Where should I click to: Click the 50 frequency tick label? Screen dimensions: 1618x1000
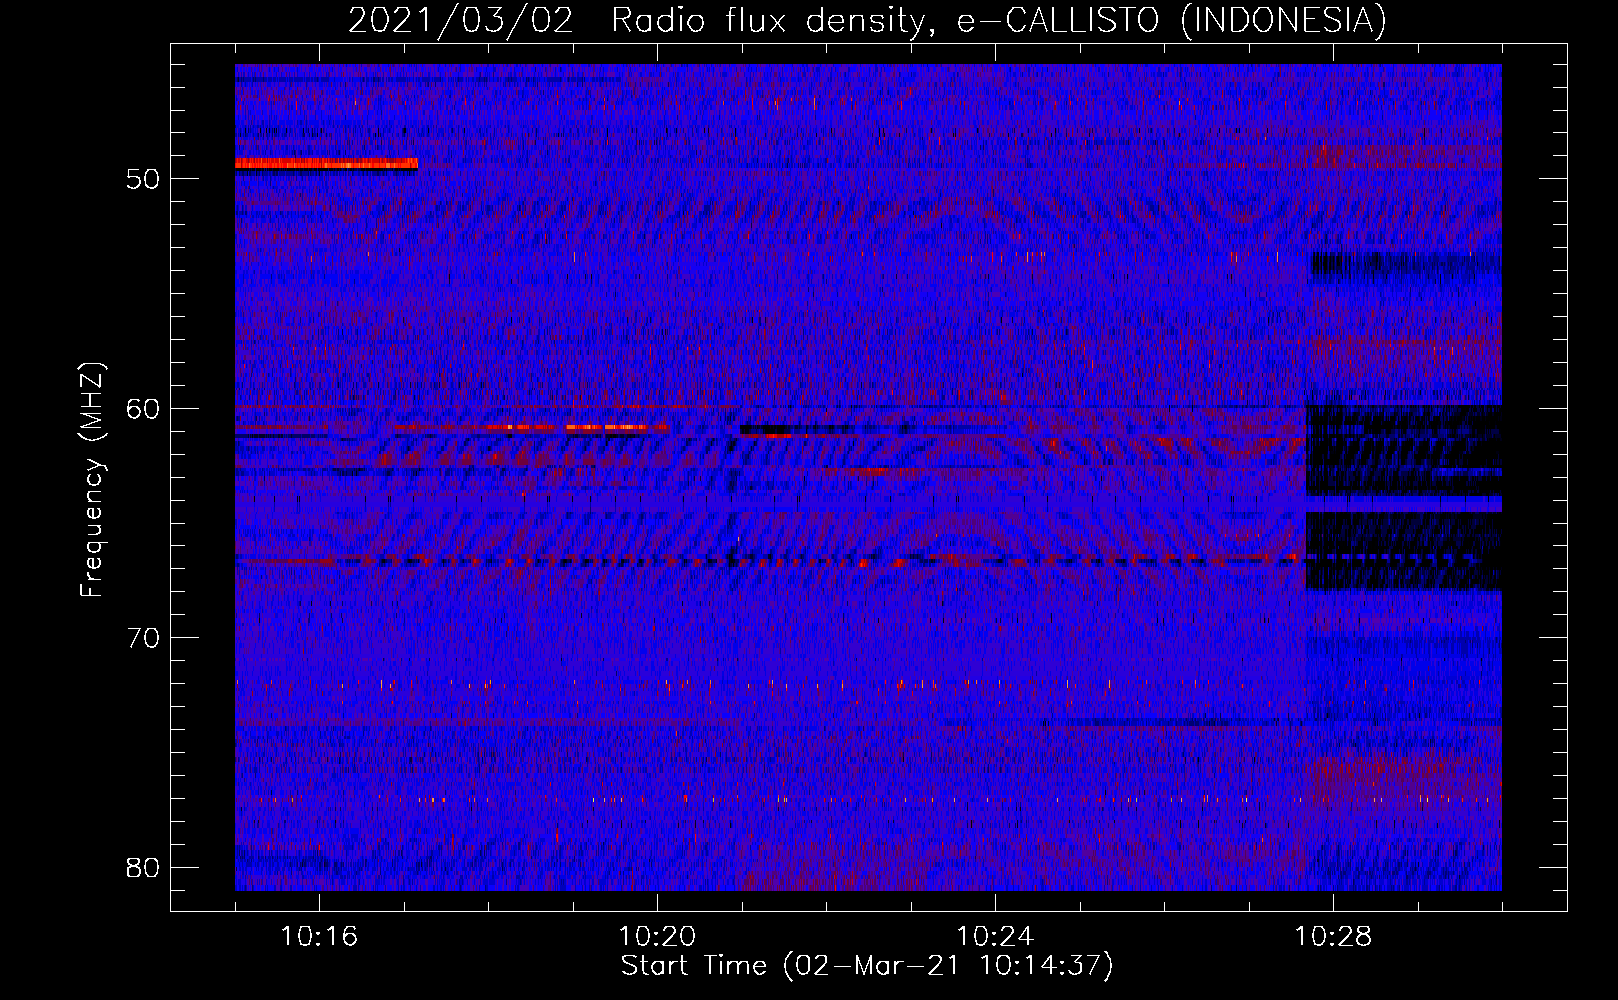(143, 179)
